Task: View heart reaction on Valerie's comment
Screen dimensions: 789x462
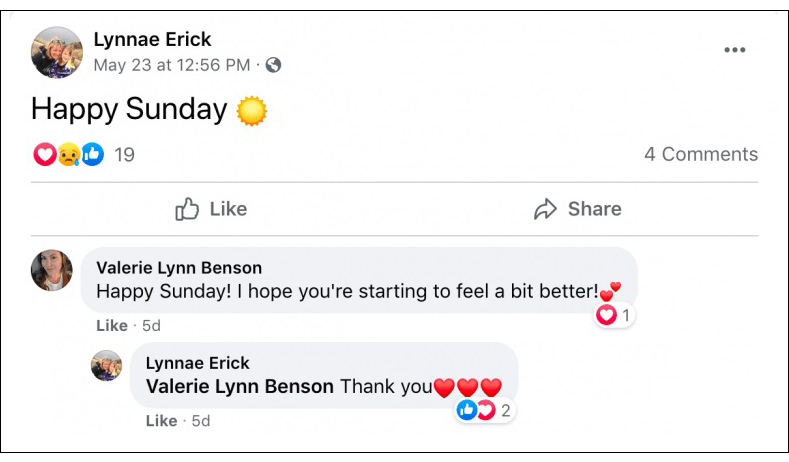Action: (x=613, y=316)
